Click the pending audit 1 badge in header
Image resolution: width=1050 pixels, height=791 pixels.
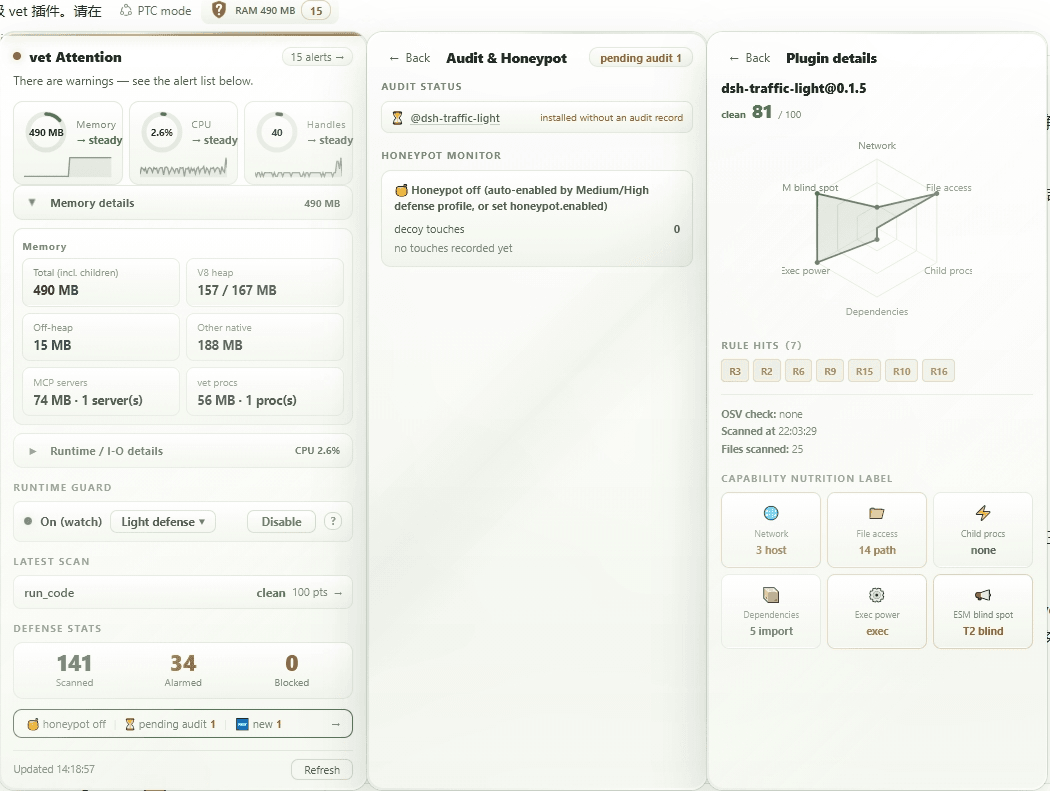[641, 58]
